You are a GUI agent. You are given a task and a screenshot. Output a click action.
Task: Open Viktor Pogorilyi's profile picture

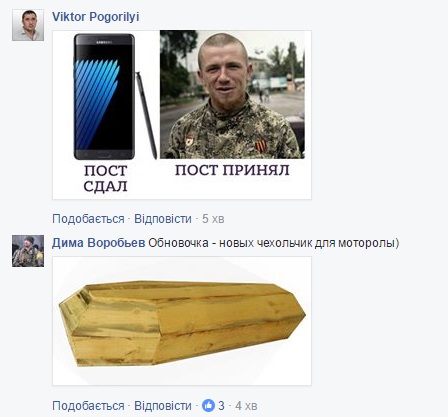tap(28, 25)
